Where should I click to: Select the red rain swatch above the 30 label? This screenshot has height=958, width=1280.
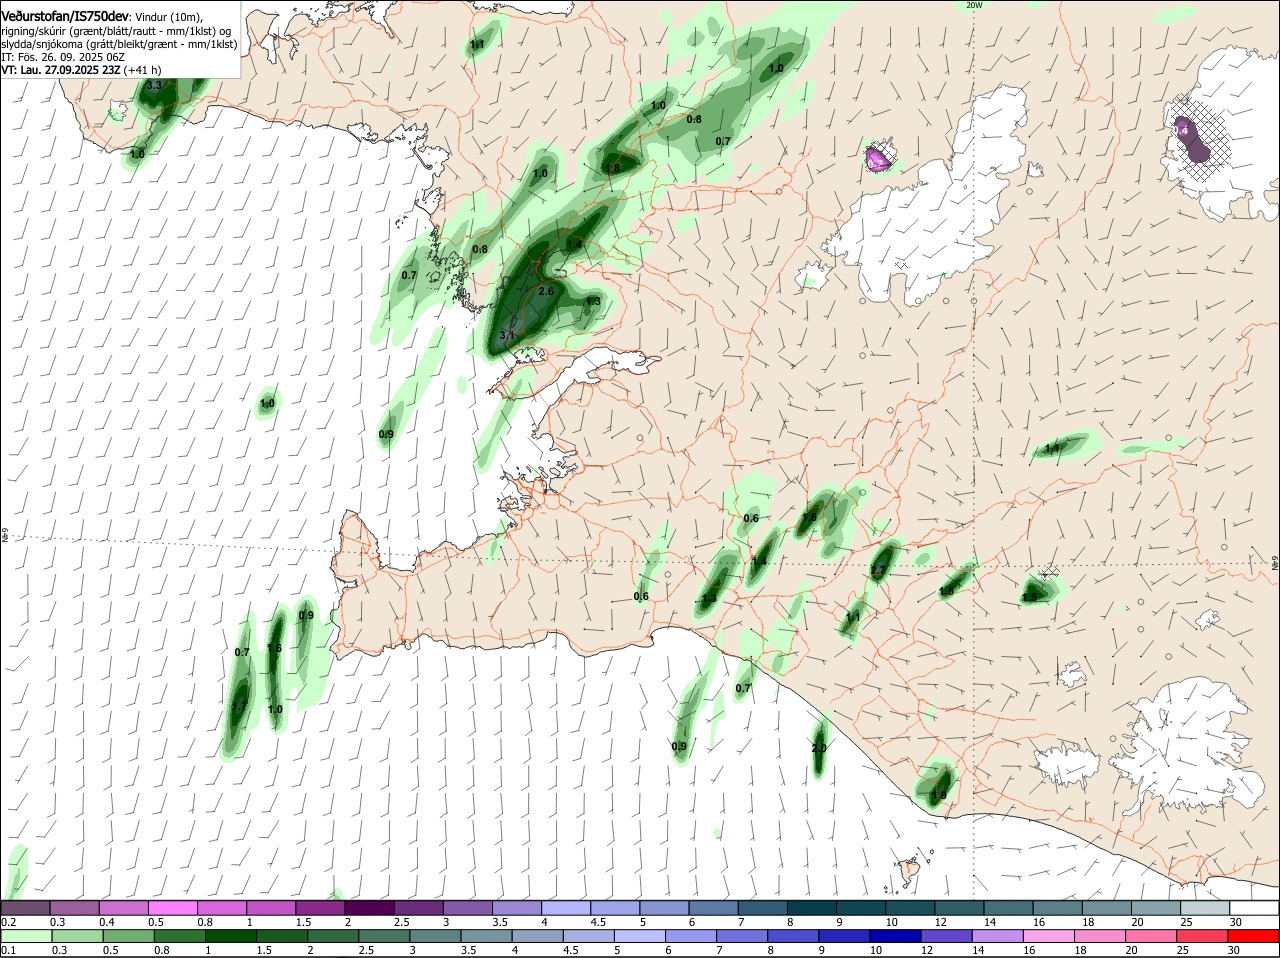[x=1254, y=937]
